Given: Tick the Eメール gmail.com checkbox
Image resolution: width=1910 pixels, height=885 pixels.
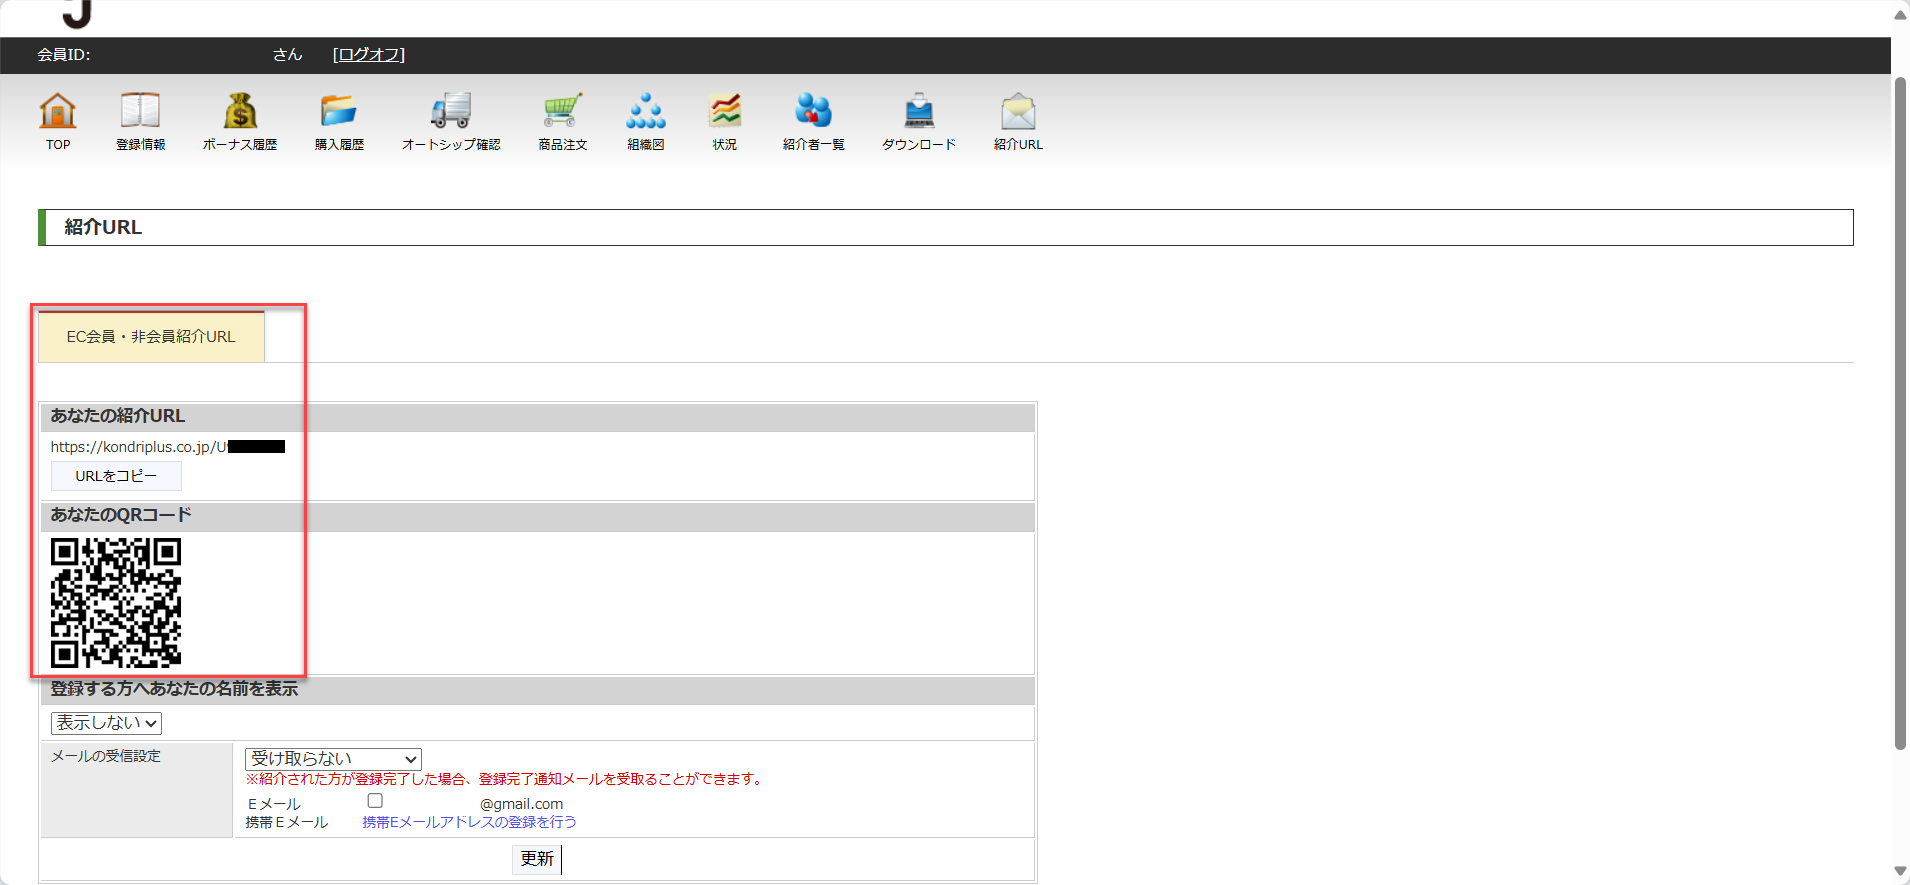Looking at the screenshot, I should [x=375, y=801].
